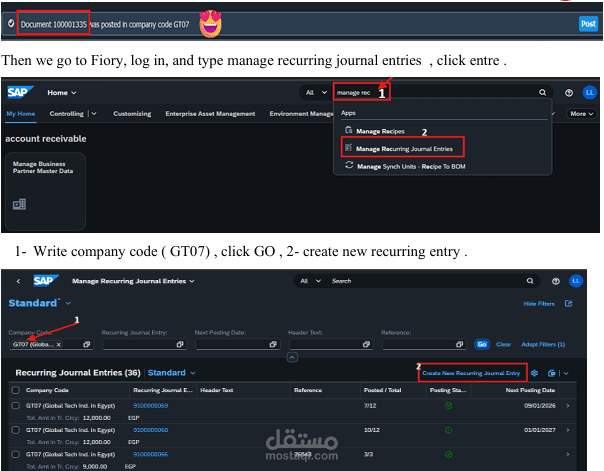The image size is (604, 471).
Task: Open the help icon in Home header
Action: 569,93
